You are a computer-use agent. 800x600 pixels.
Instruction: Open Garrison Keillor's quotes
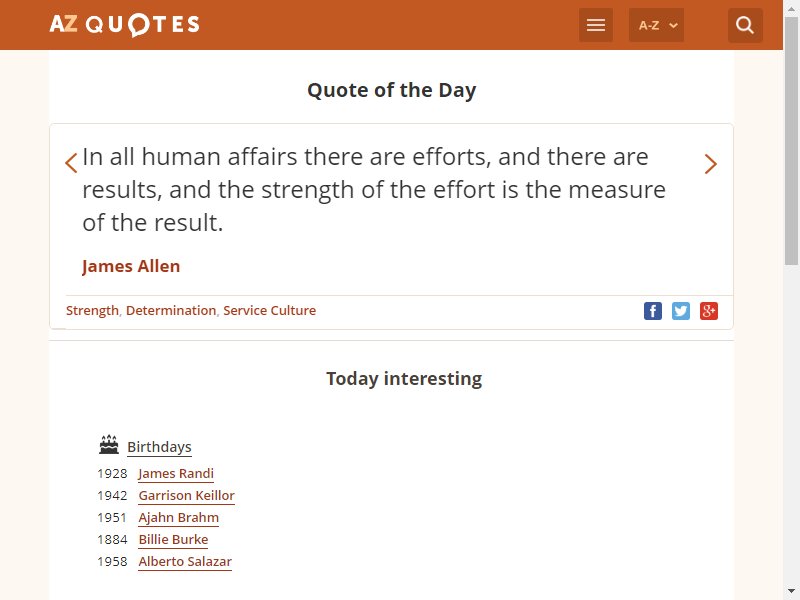coord(187,495)
